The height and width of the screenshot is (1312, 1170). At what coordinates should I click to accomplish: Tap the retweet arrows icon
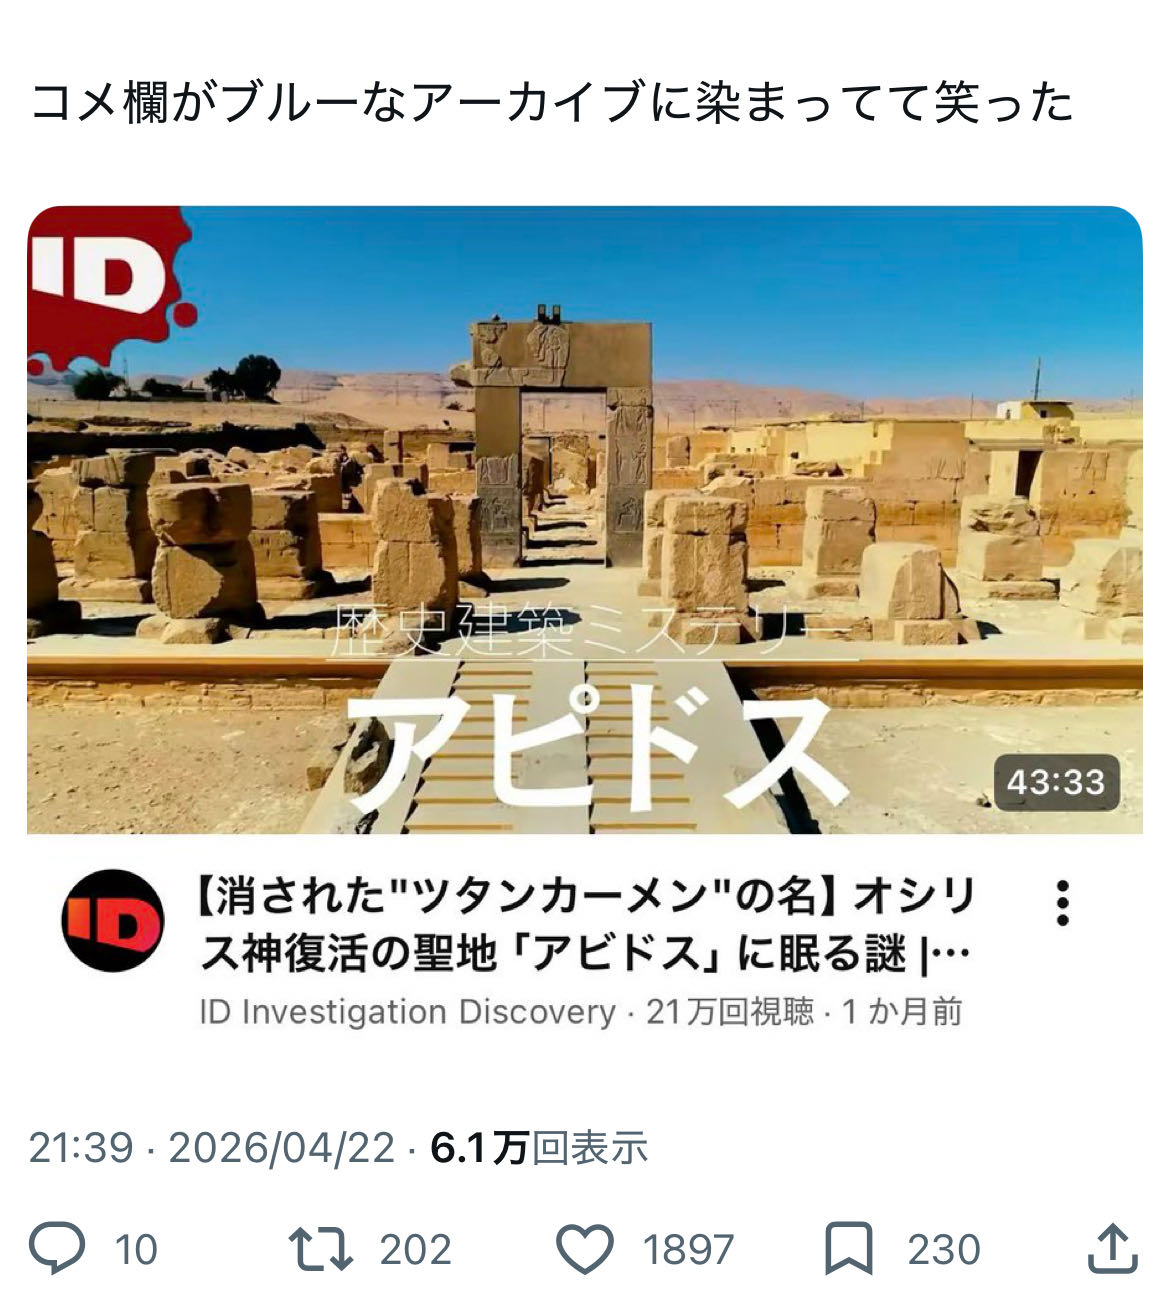(320, 1249)
